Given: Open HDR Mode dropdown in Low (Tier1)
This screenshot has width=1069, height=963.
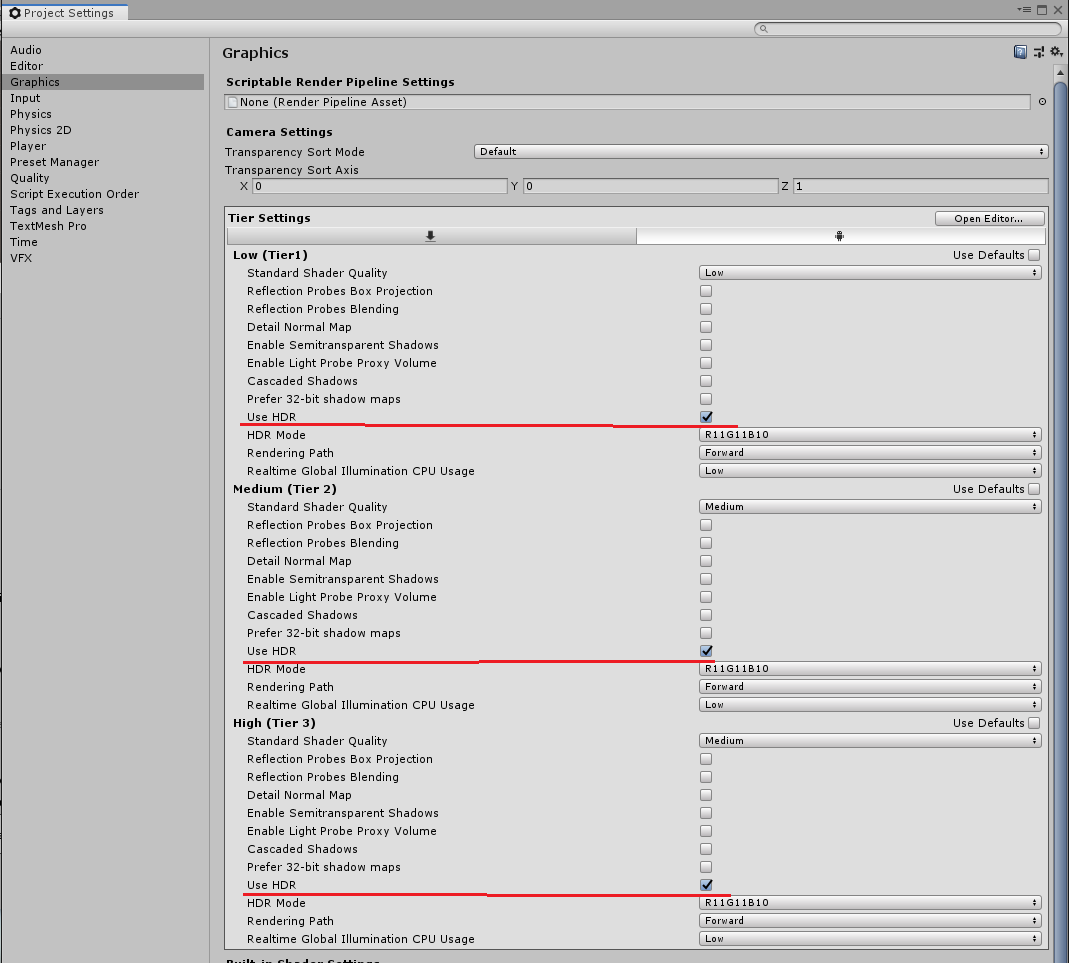Looking at the screenshot, I should (x=870, y=435).
